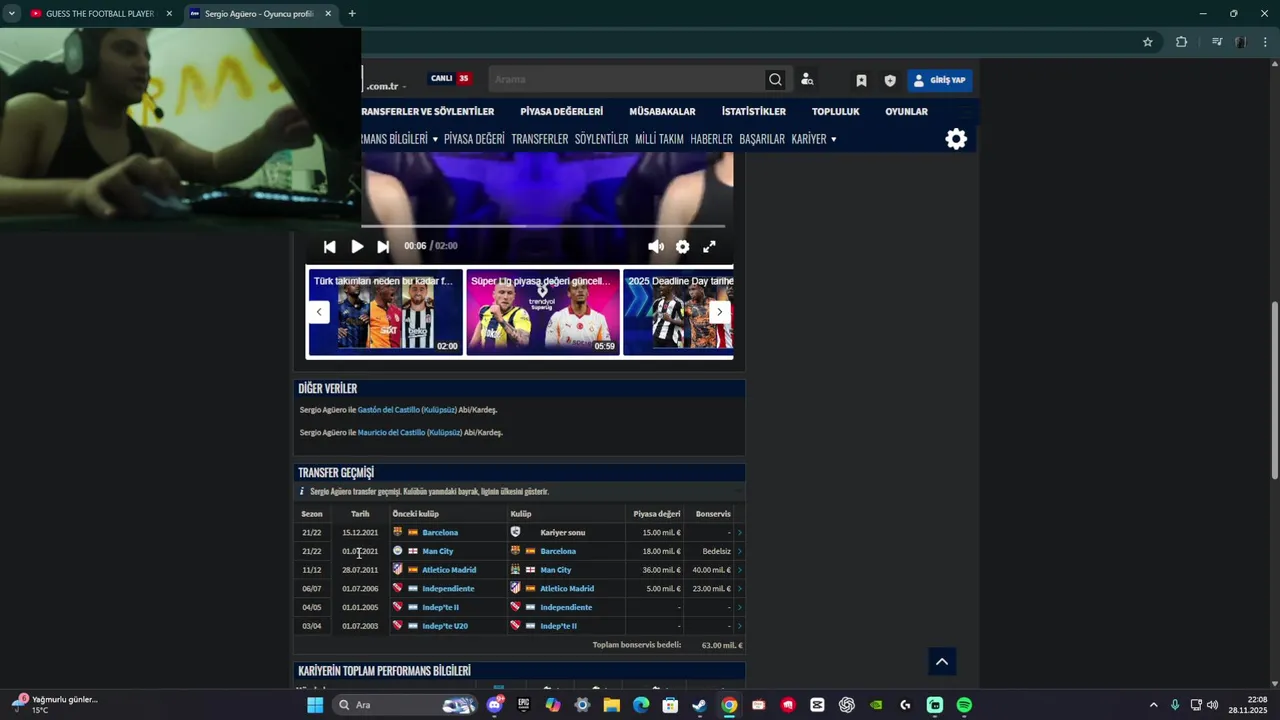Open OYUNLAR menu
The image size is (1280, 720).
point(906,112)
